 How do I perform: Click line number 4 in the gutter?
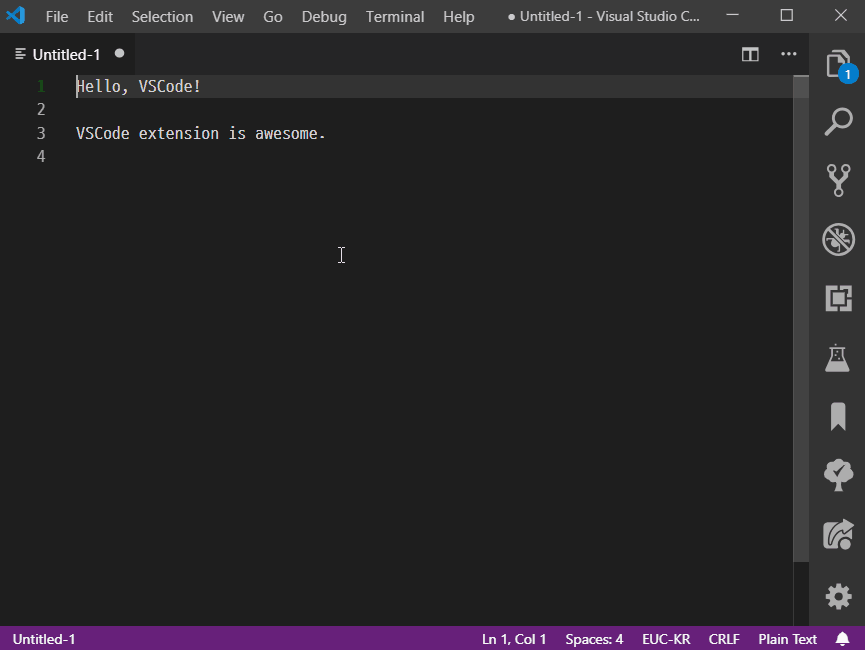tap(41, 157)
